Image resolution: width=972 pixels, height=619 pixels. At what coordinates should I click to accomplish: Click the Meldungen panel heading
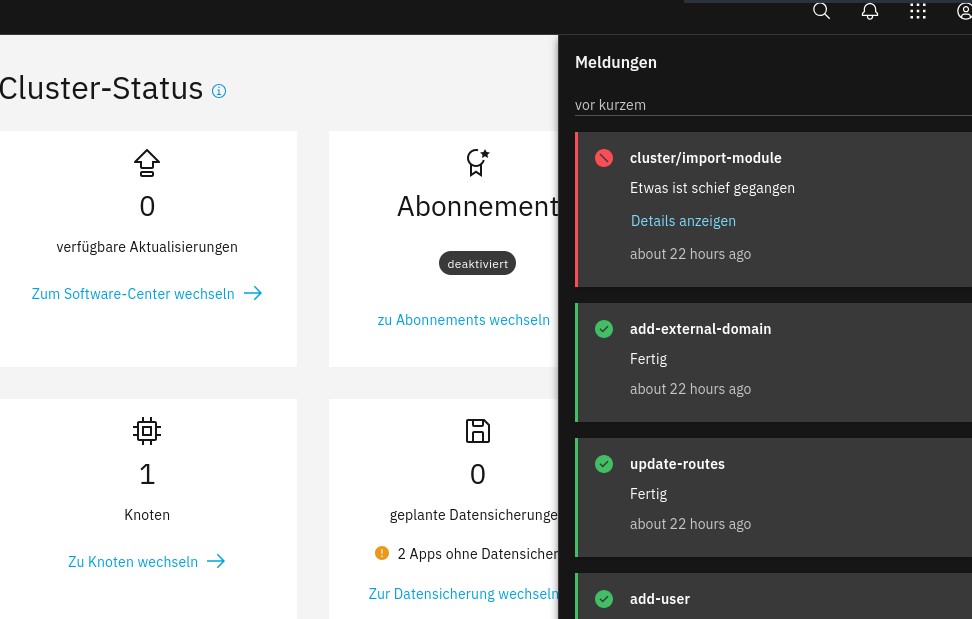coord(616,63)
